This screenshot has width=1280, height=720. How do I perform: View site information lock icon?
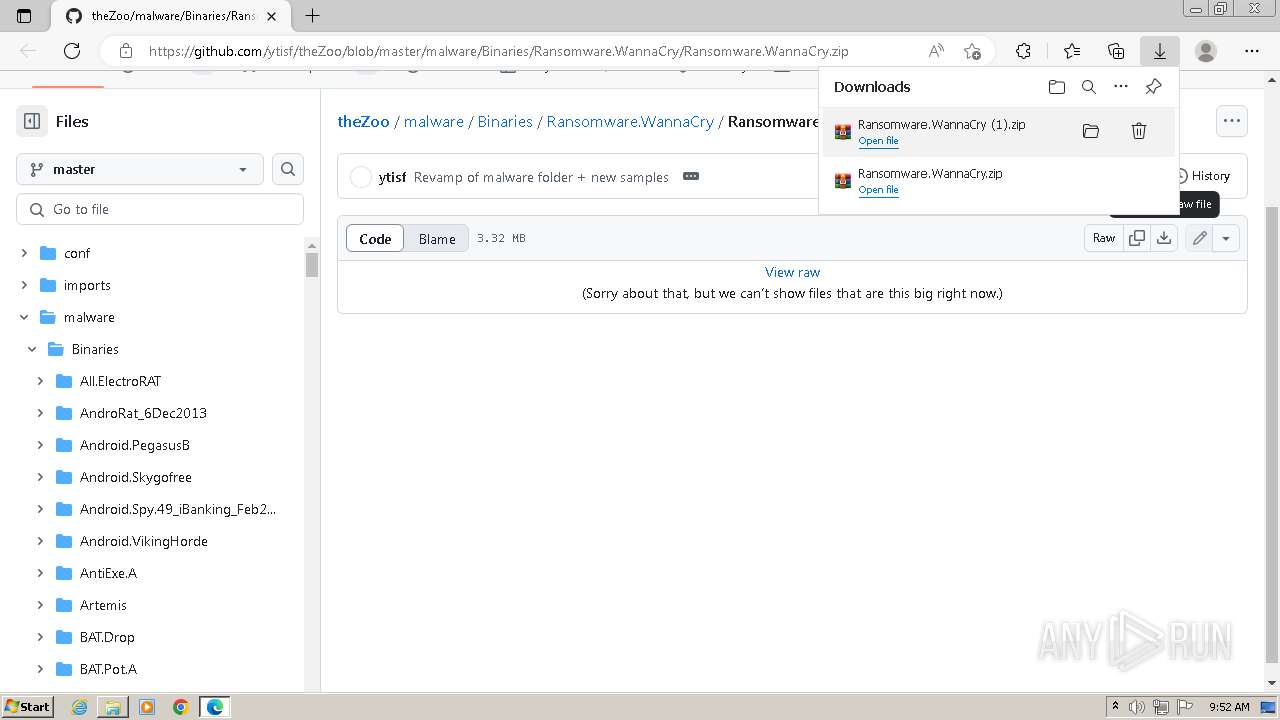[126, 51]
